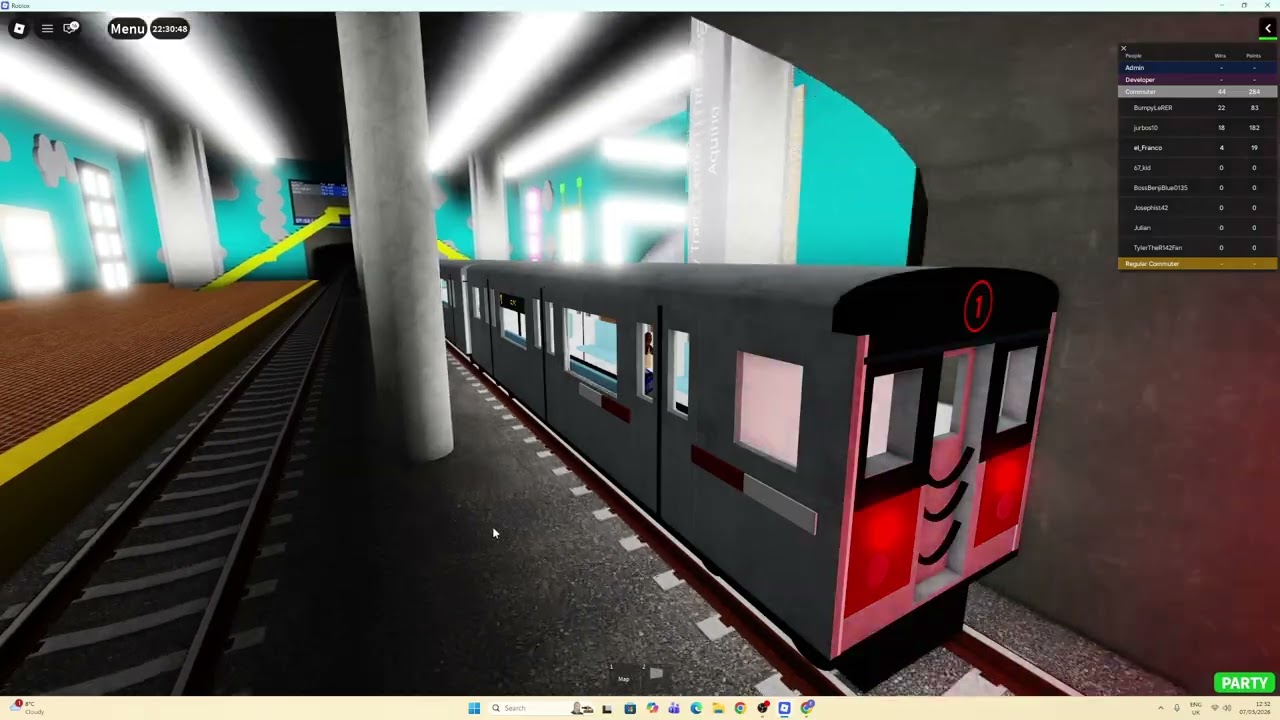
Task: Show hidden system tray icons
Action: (1161, 708)
